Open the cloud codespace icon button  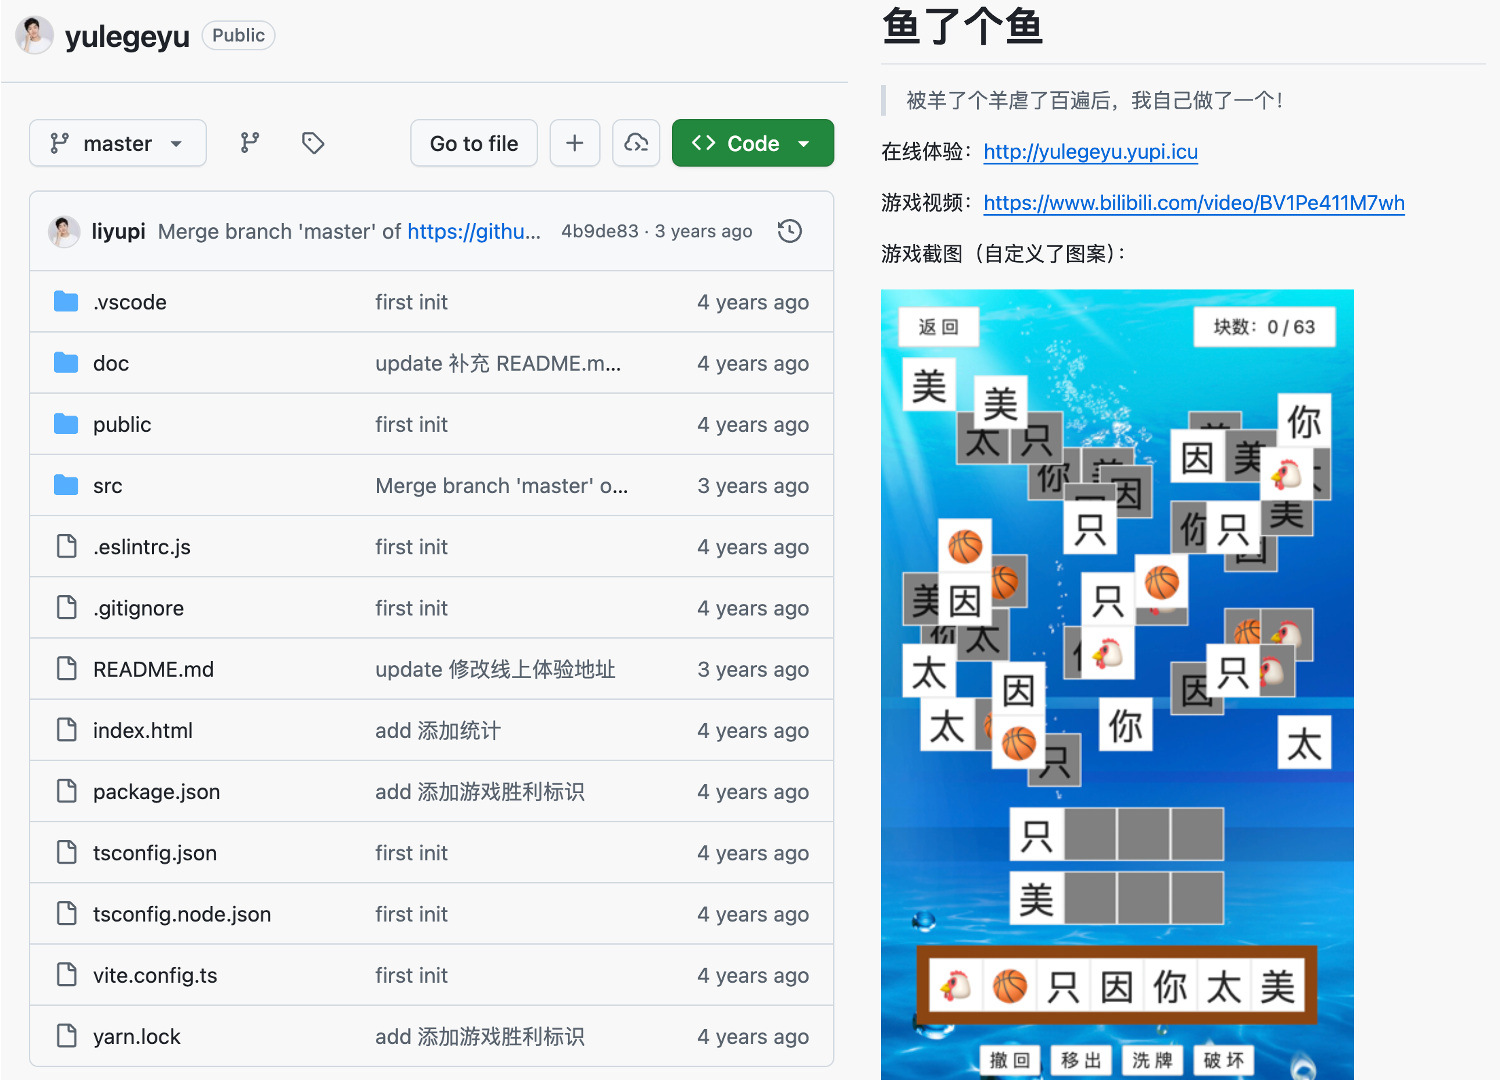[x=636, y=143]
